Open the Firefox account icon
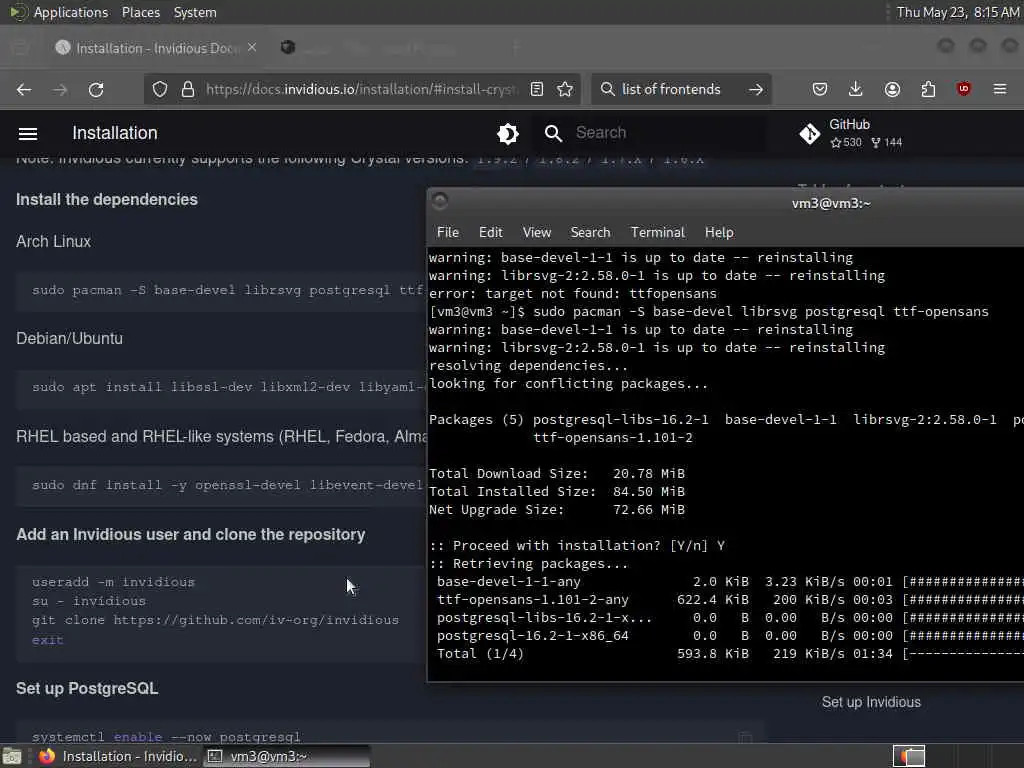Image resolution: width=1024 pixels, height=768 pixels. click(892, 89)
